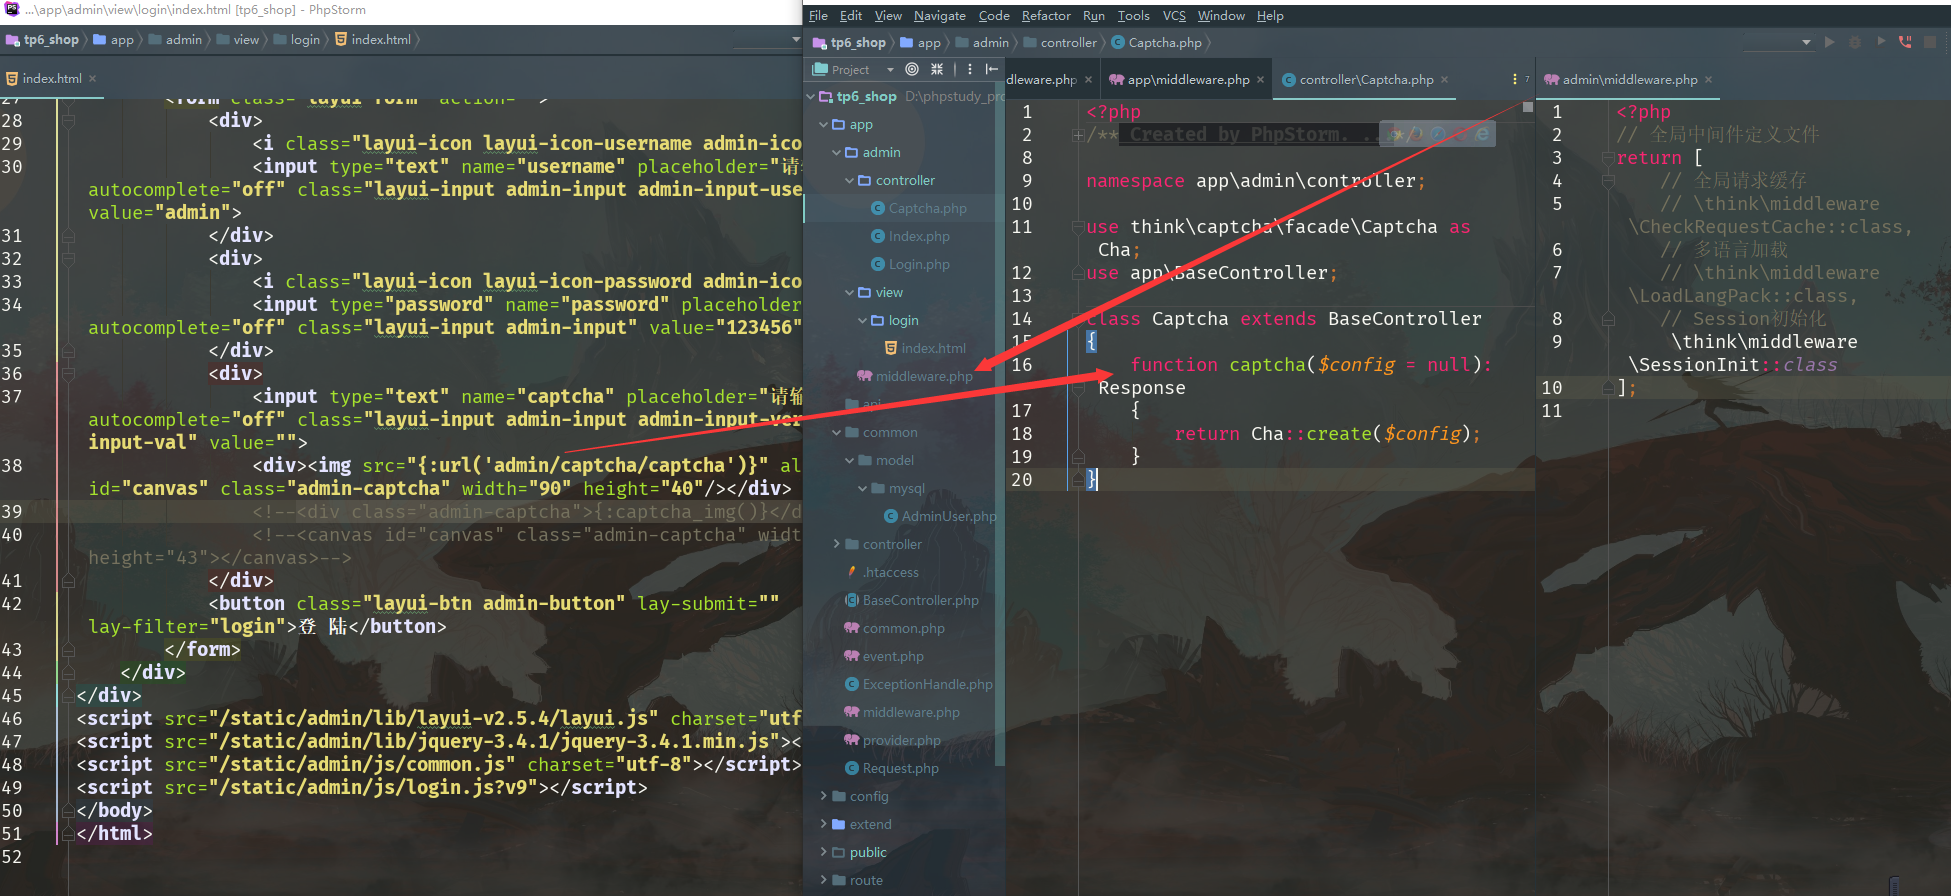
Task: Click Run with Coverage icon
Action: pos(1881,42)
